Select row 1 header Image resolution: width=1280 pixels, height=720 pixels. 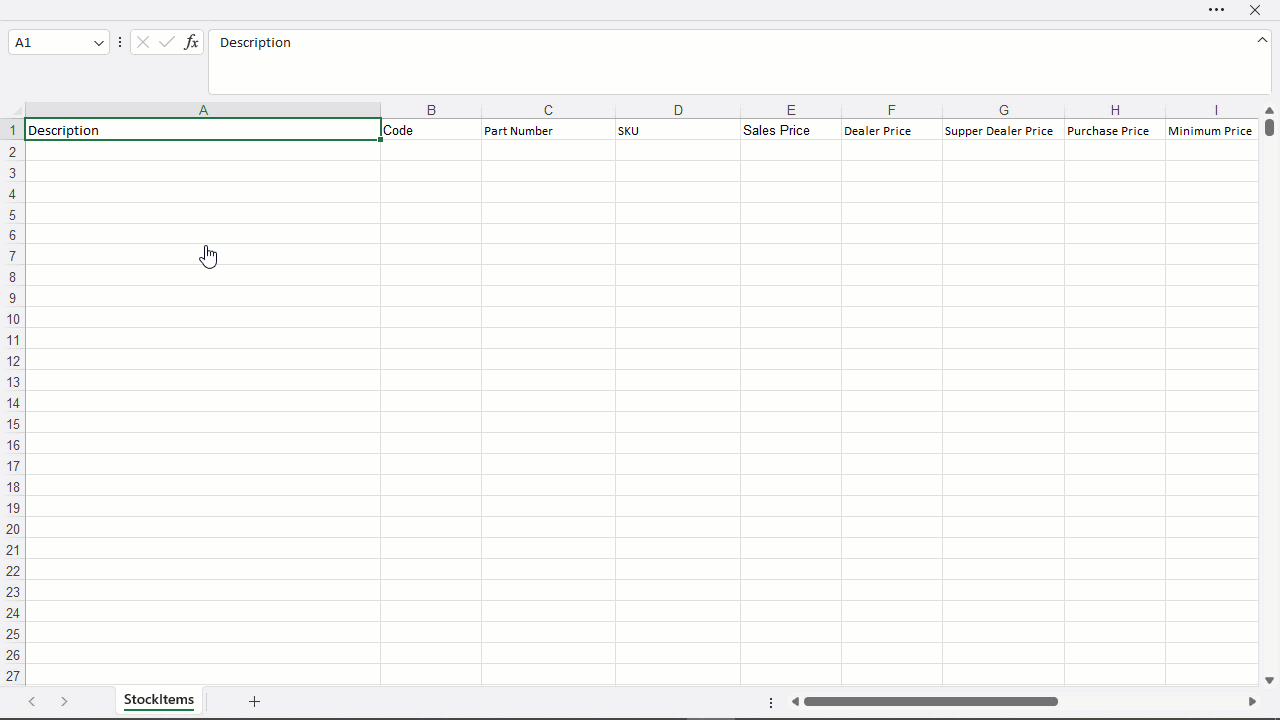[x=13, y=130]
